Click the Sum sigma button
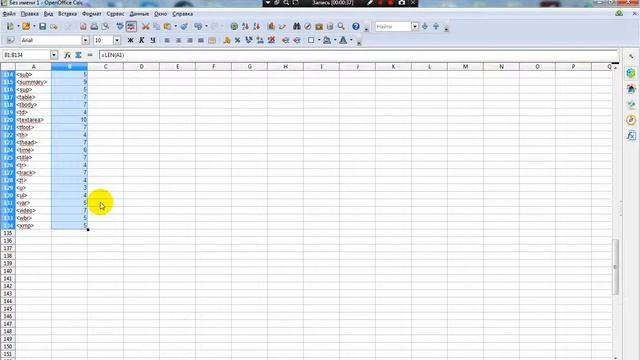The width and height of the screenshot is (640, 360). pyautogui.click(x=78, y=55)
